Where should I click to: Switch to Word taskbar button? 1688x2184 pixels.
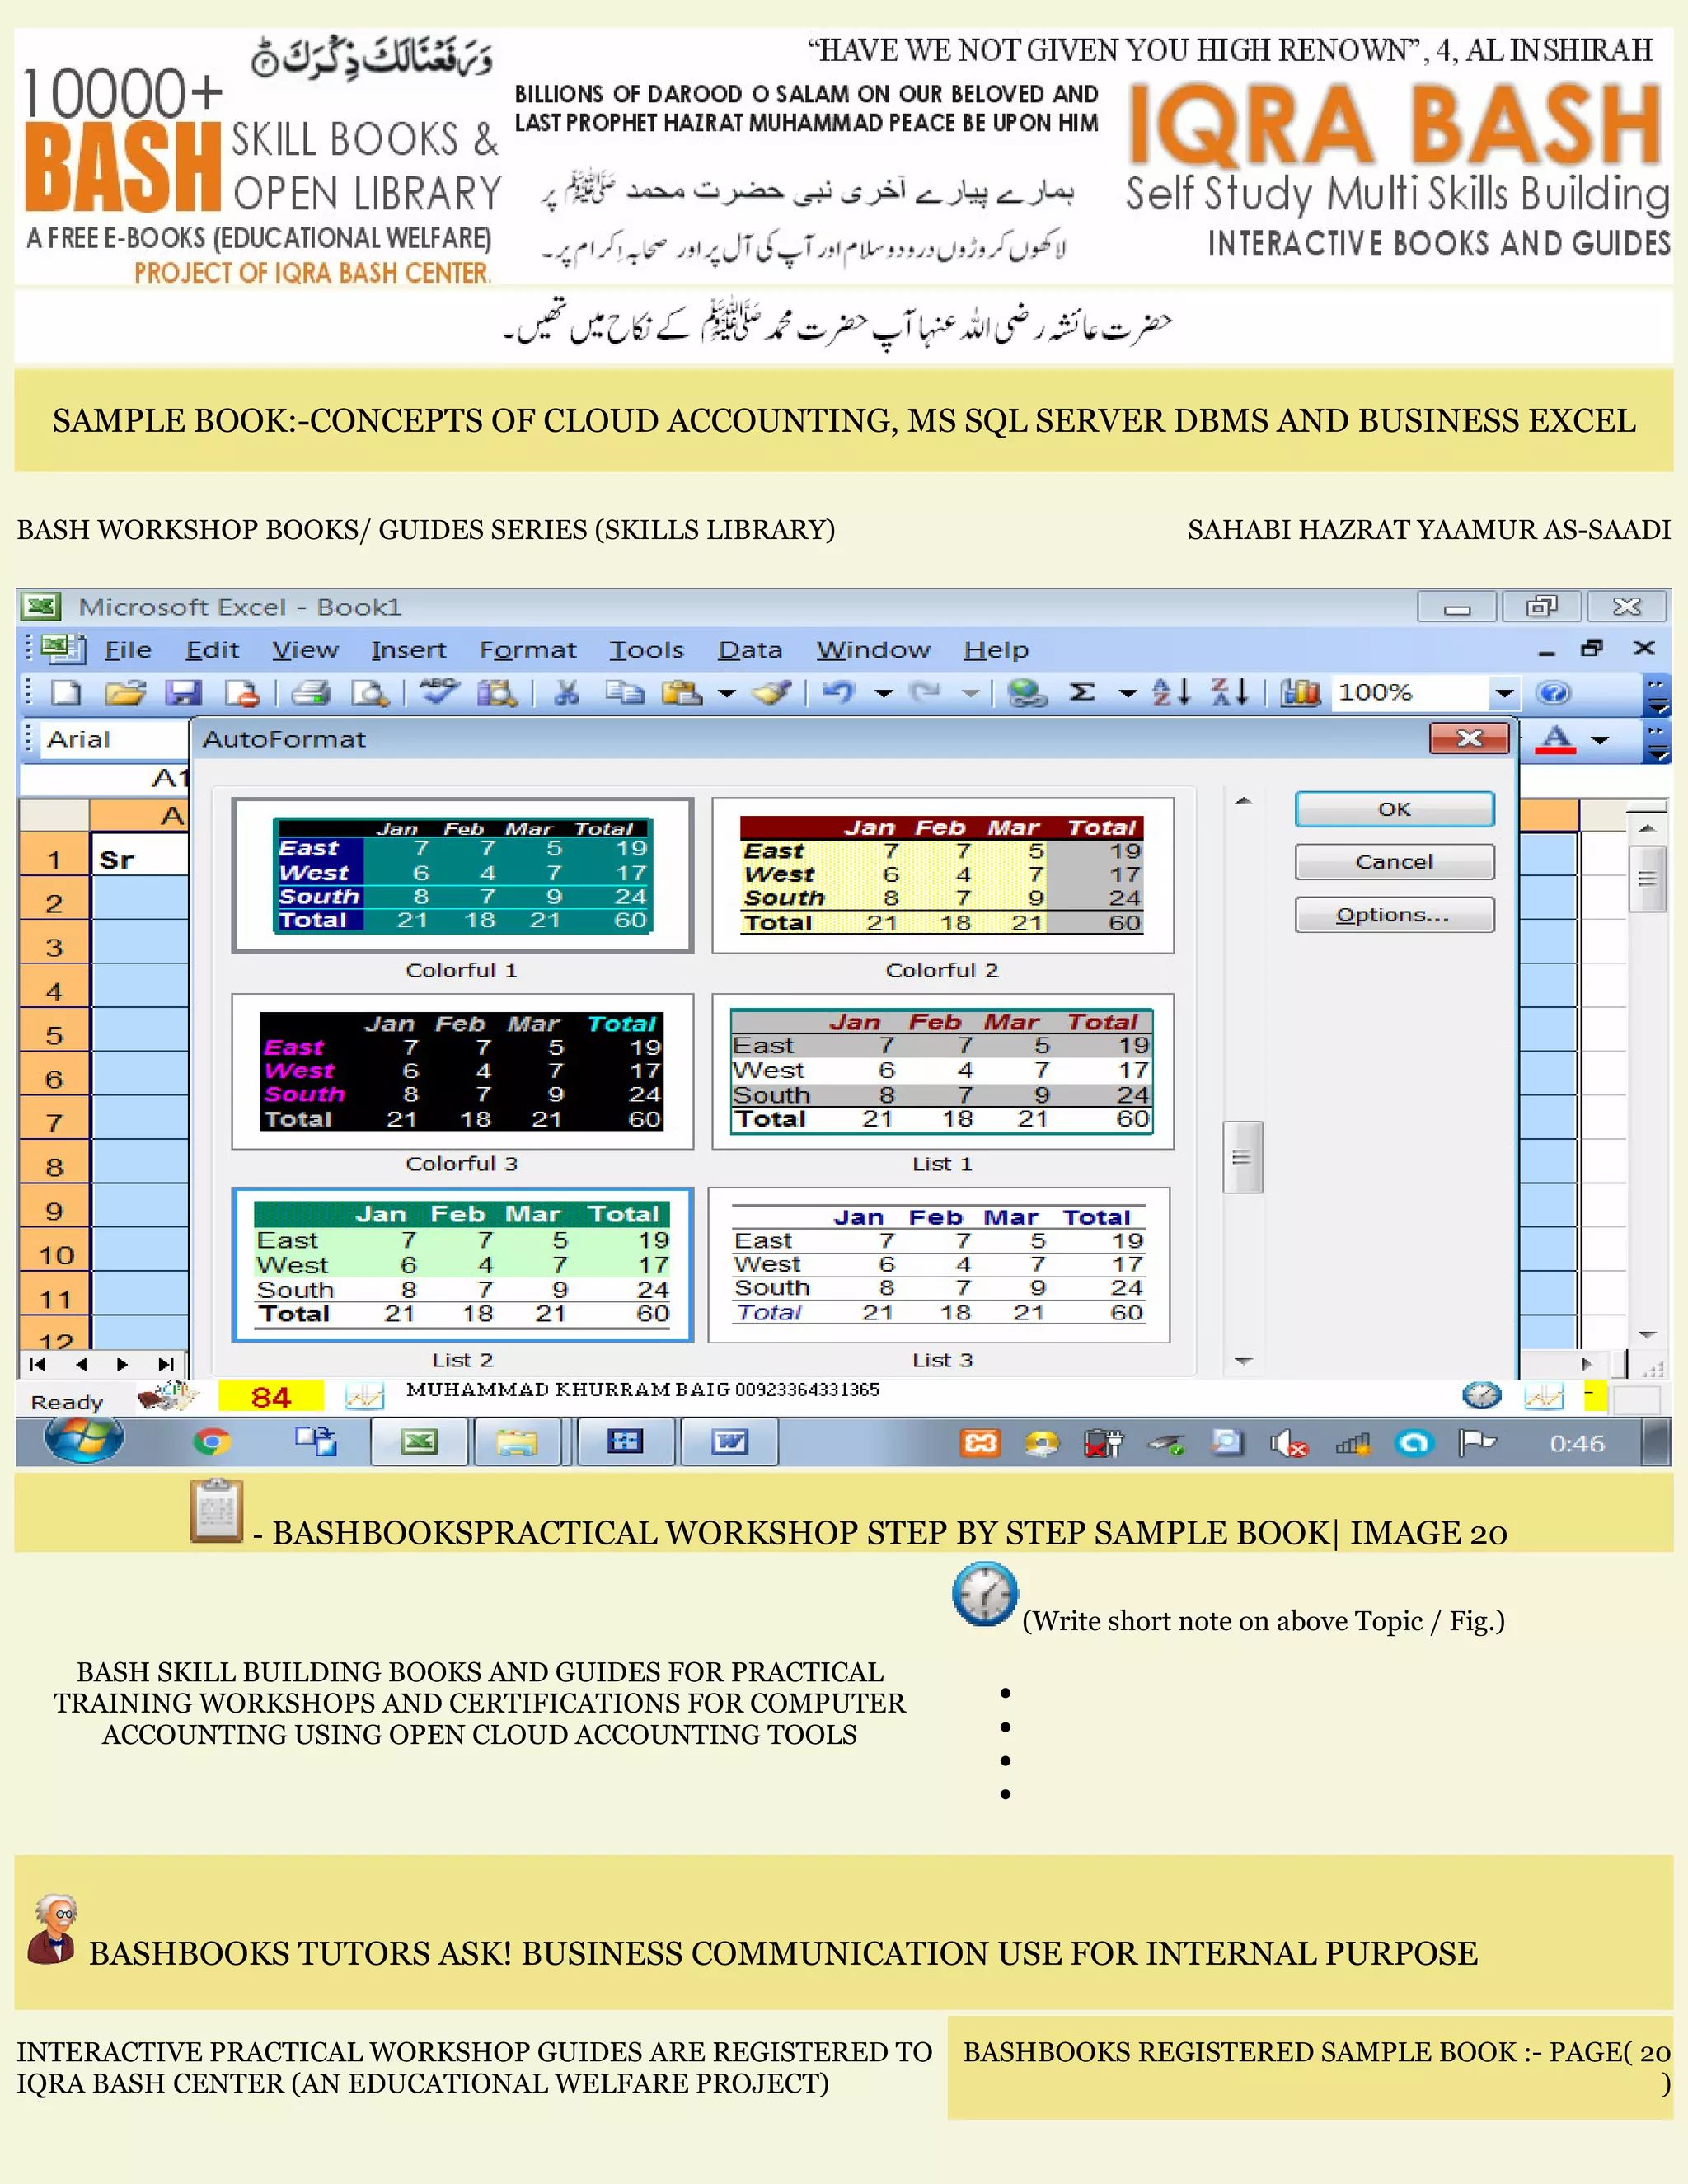[730, 1442]
